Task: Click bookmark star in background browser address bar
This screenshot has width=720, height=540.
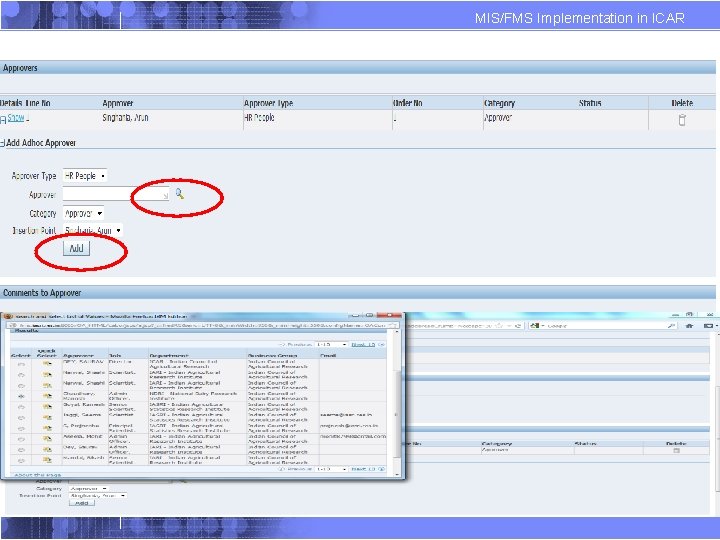Action: click(500, 326)
